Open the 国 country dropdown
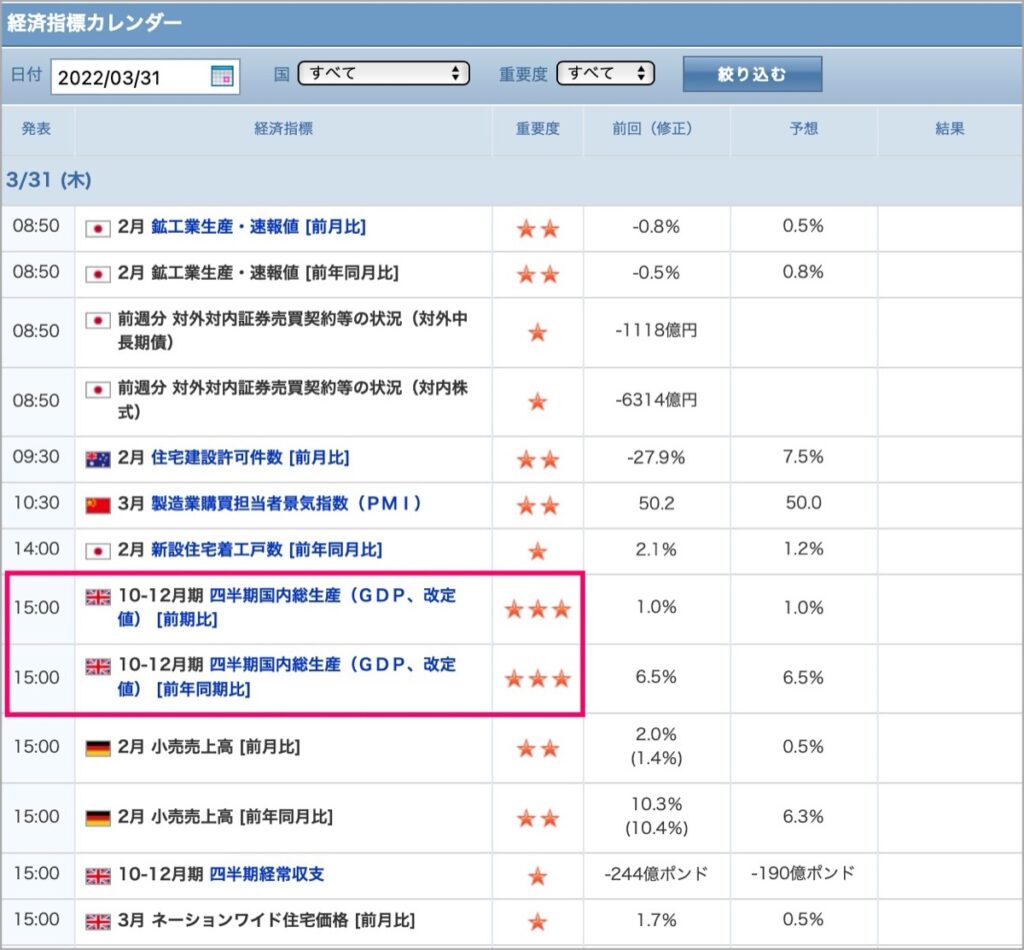Image resolution: width=1024 pixels, height=950 pixels. tap(383, 73)
